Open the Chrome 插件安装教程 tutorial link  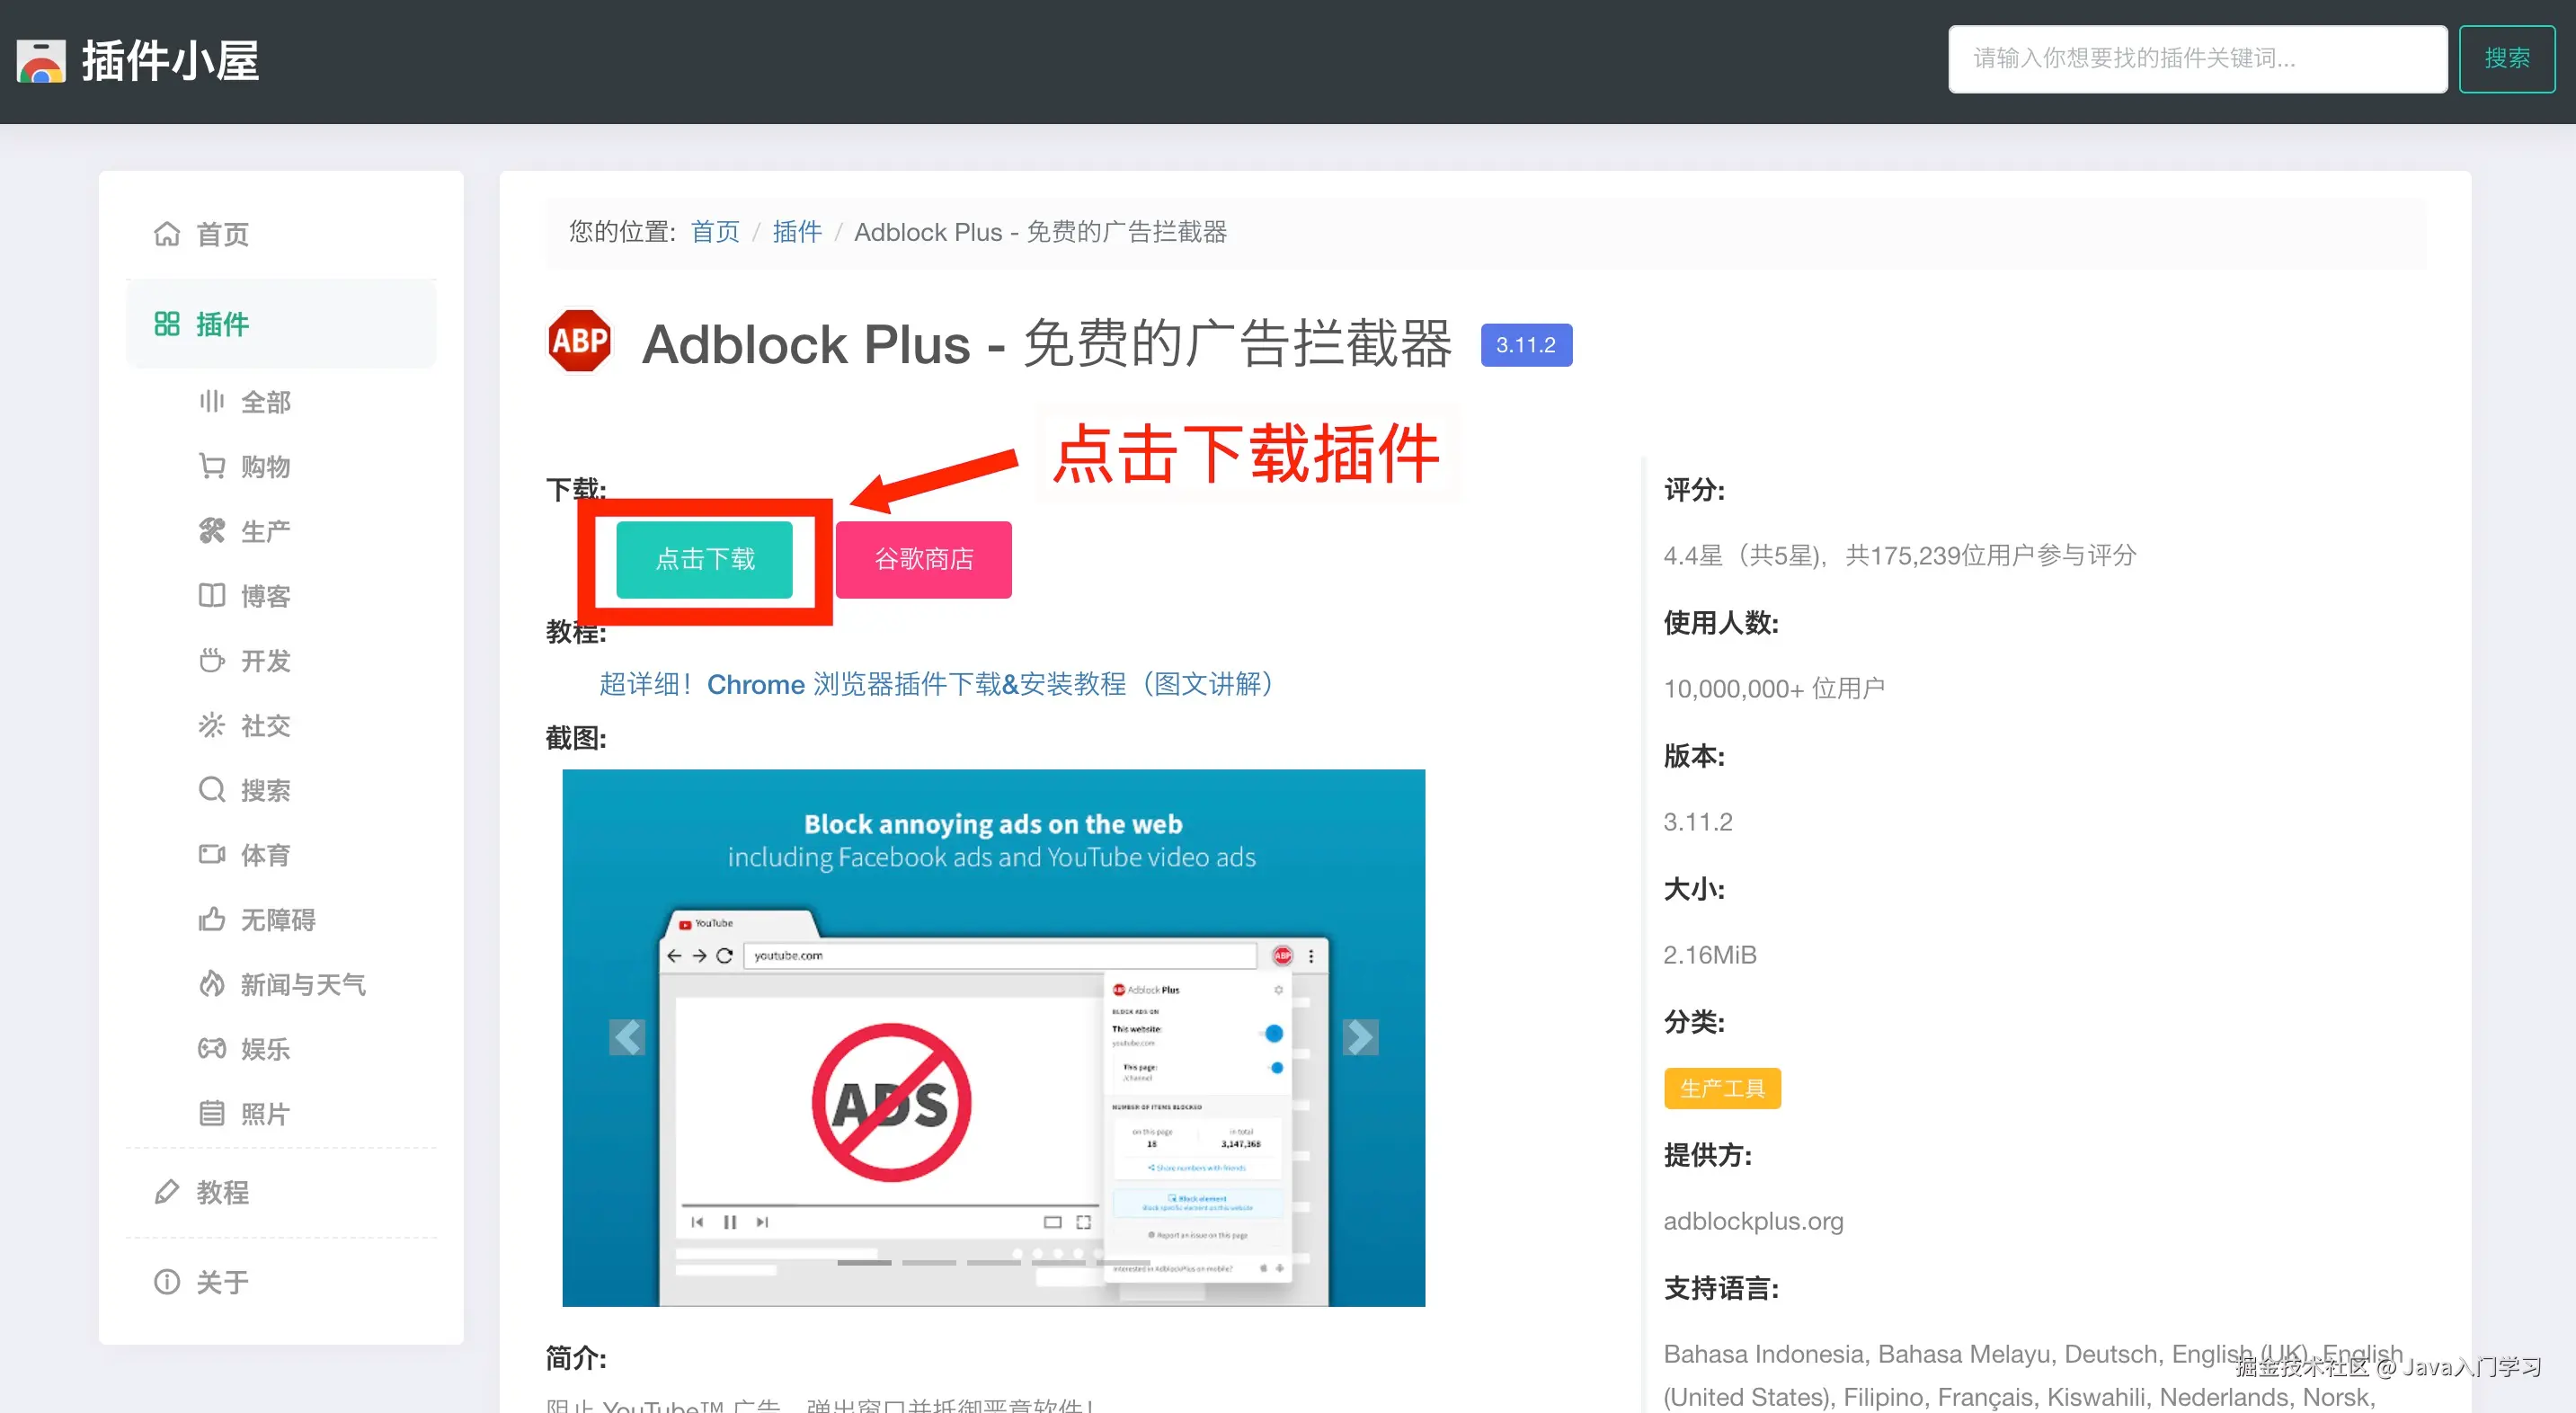click(x=935, y=684)
